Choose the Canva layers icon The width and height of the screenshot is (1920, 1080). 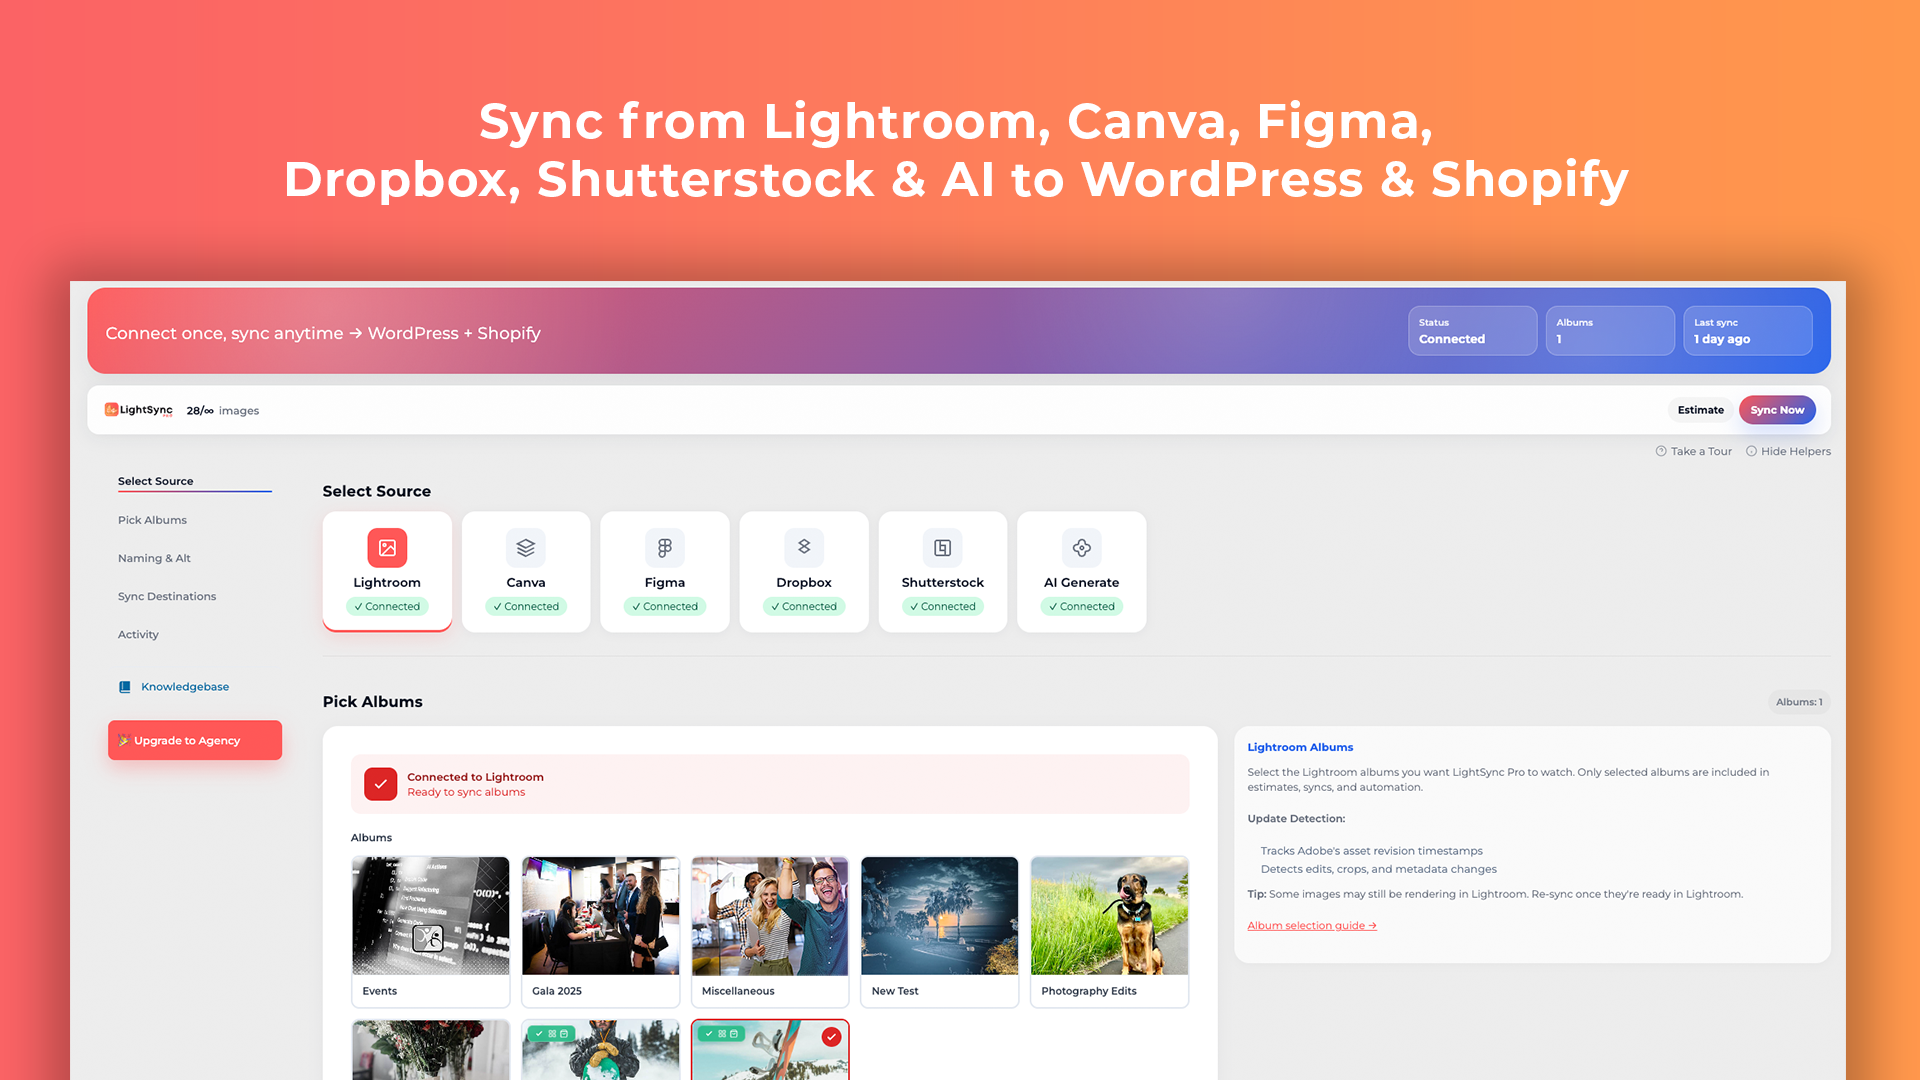526,548
